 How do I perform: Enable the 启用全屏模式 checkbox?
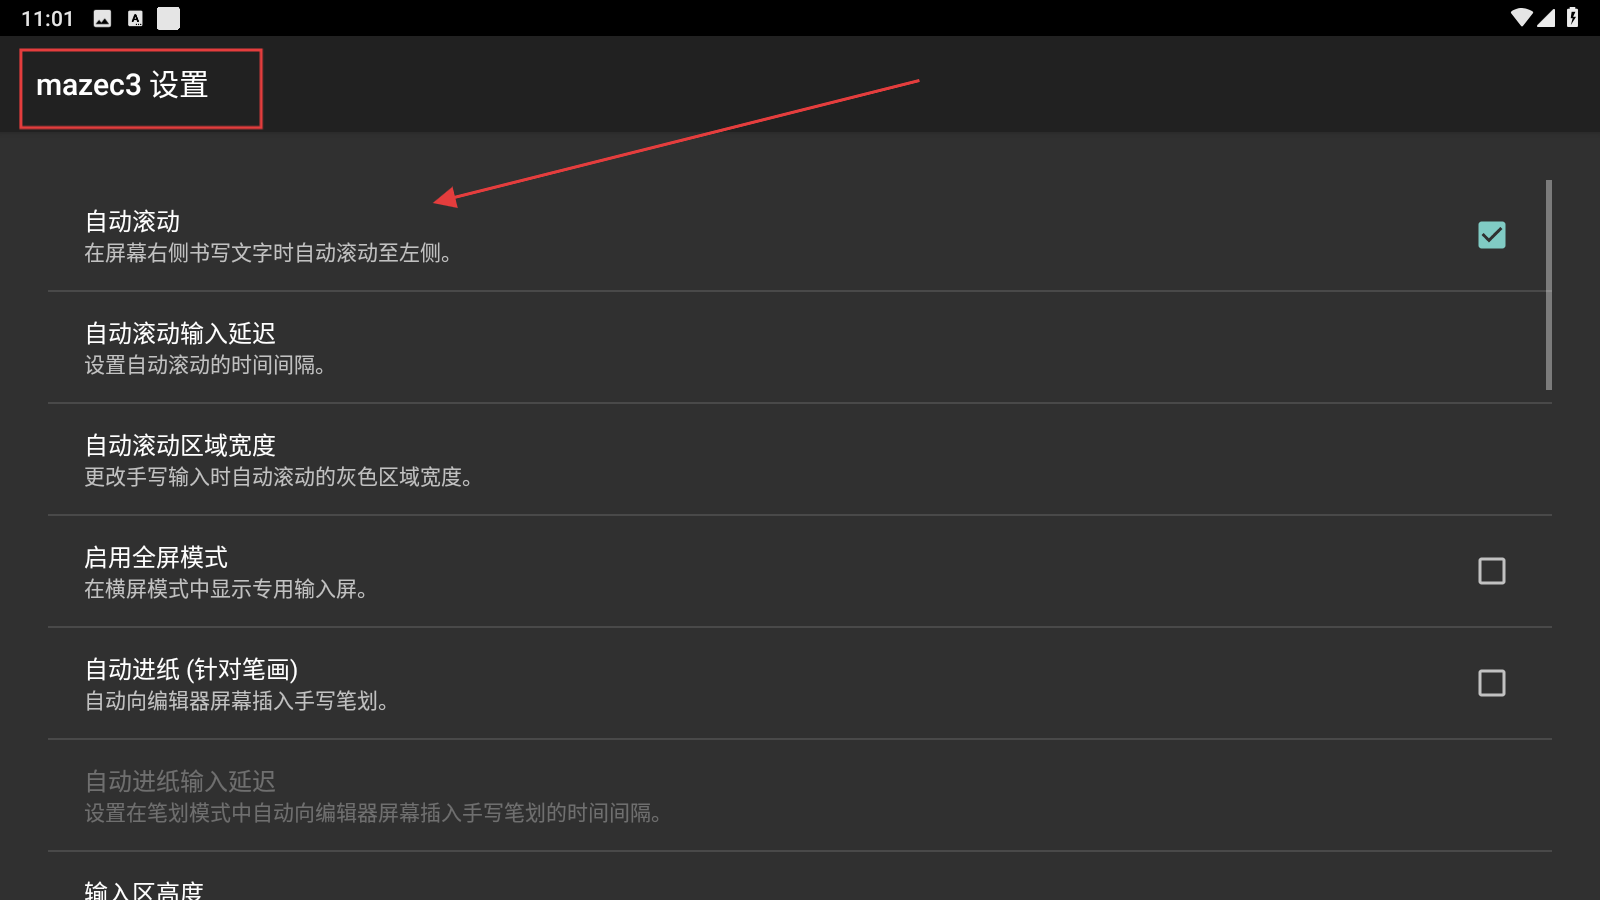click(x=1491, y=571)
